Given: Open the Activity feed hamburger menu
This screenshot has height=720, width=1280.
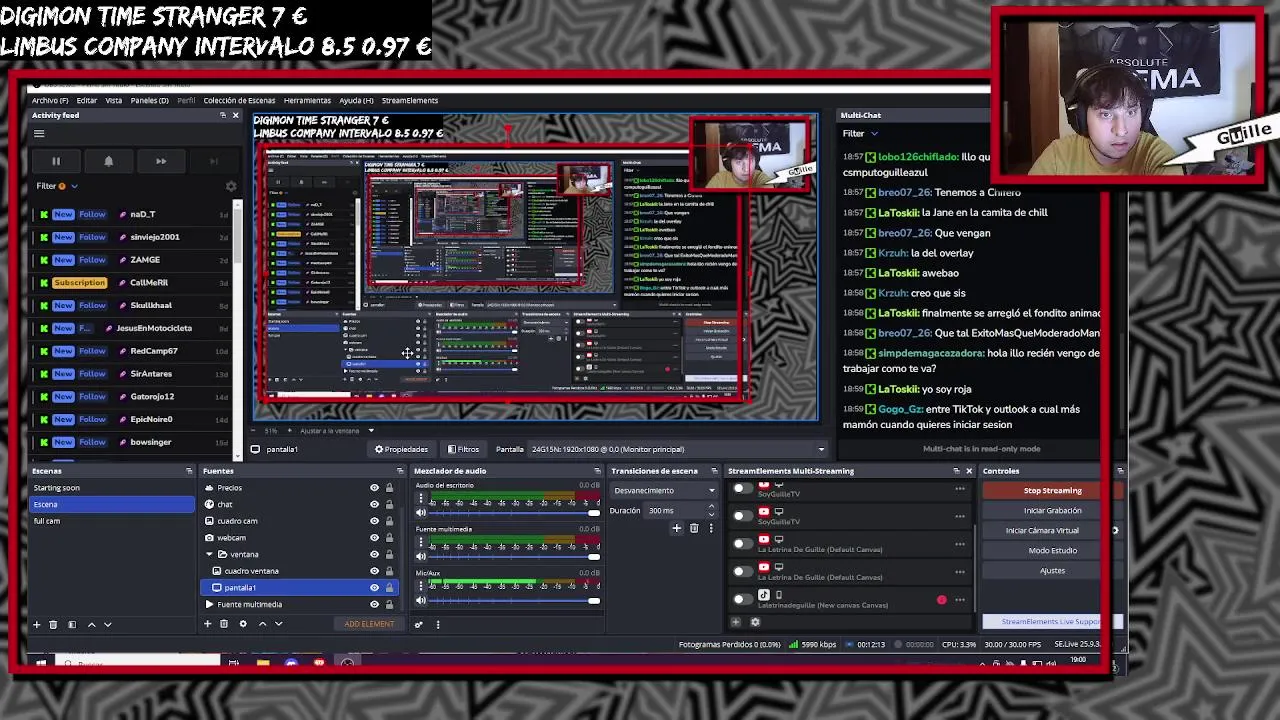Looking at the screenshot, I should coord(39,133).
